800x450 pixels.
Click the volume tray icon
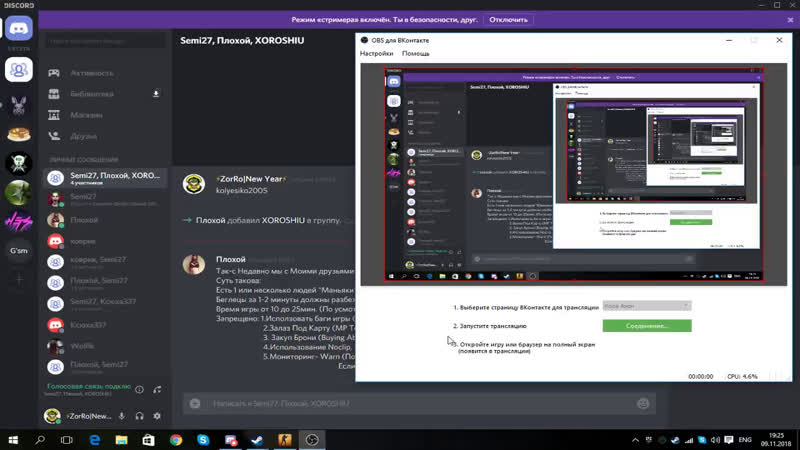coord(715,440)
